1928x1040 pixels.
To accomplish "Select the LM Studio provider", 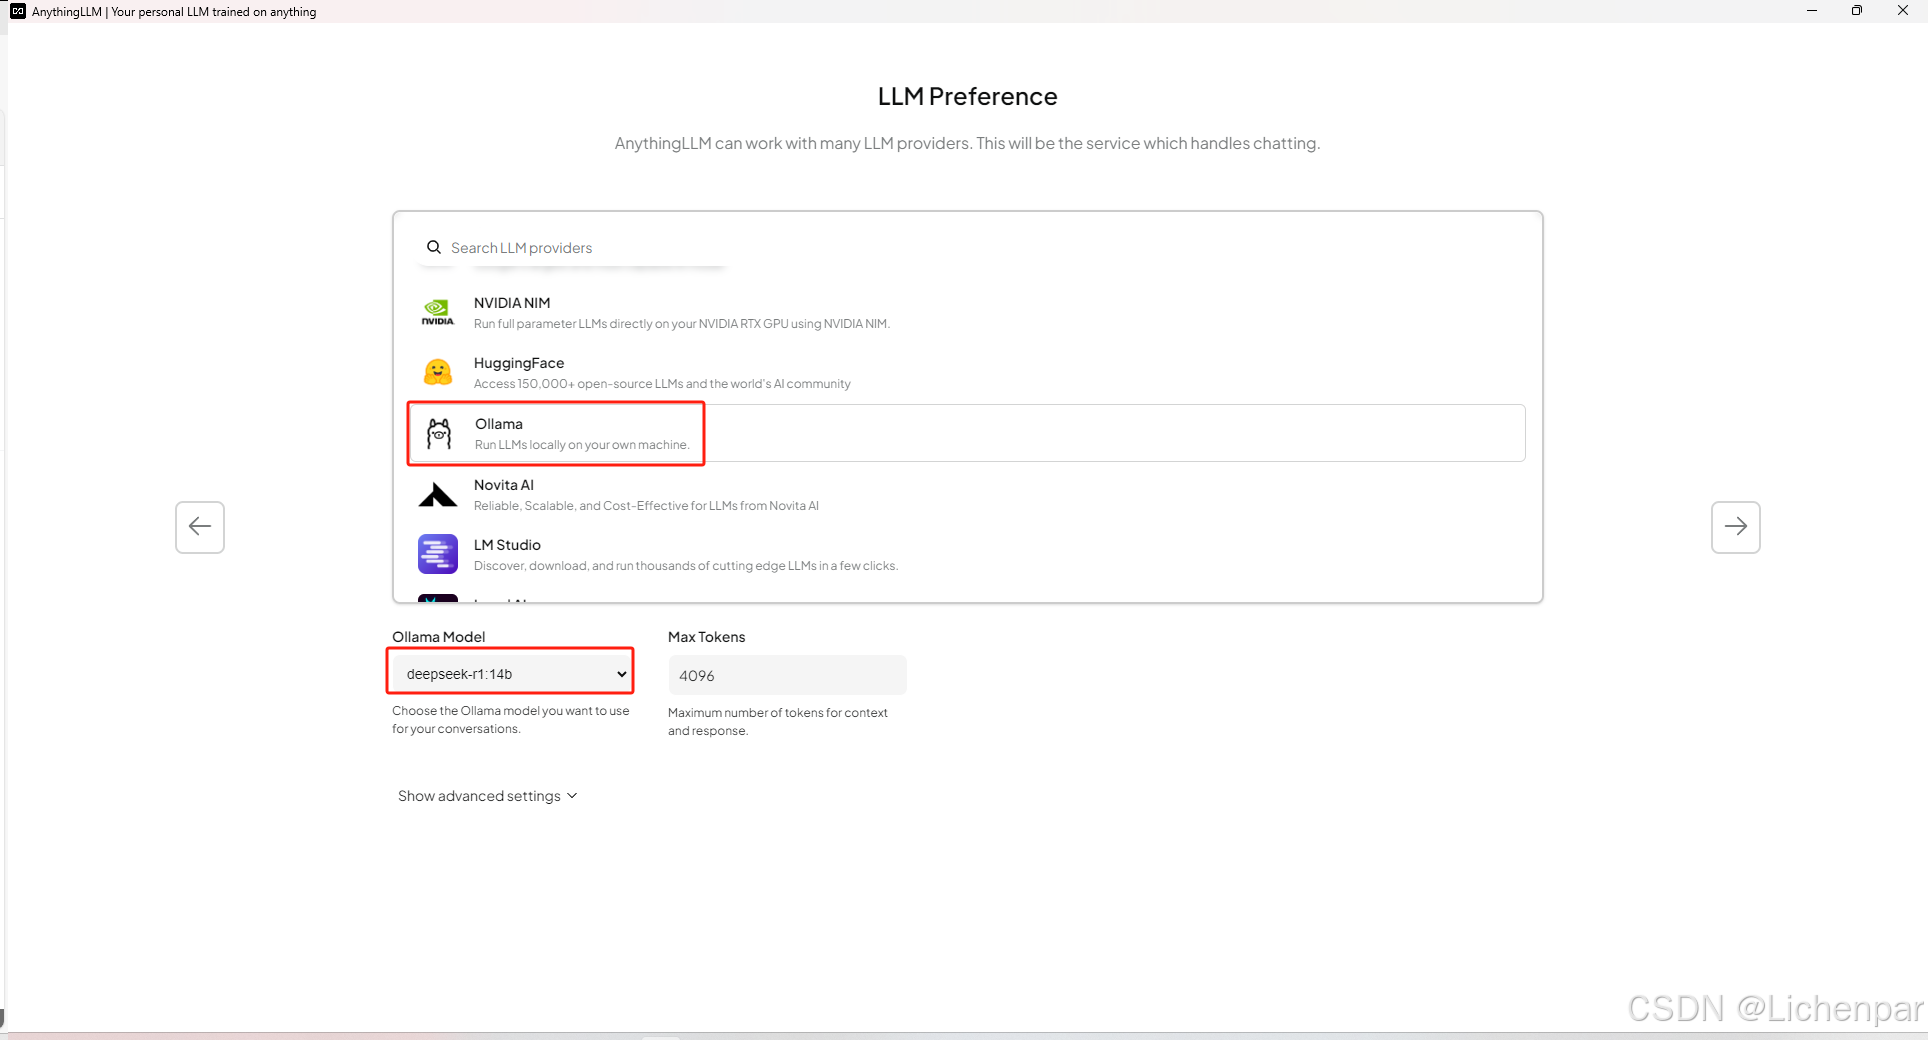I will (x=968, y=555).
